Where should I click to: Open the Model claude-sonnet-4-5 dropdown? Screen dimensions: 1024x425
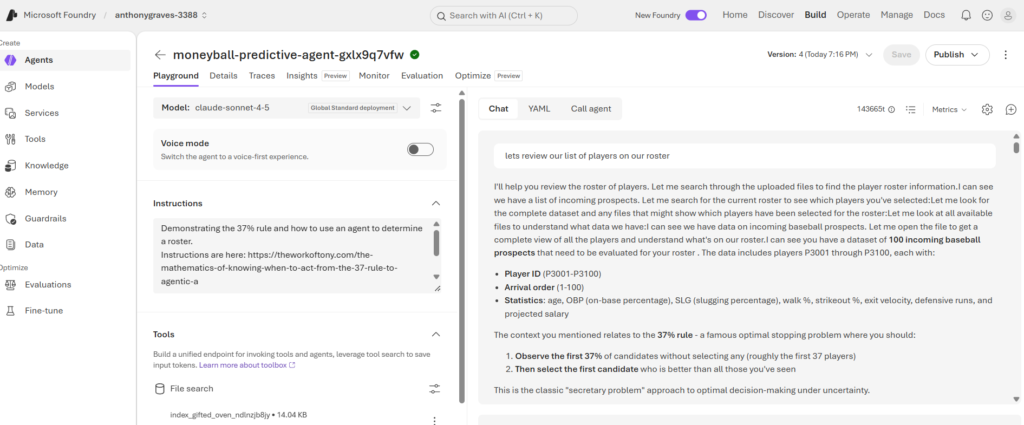pos(287,108)
